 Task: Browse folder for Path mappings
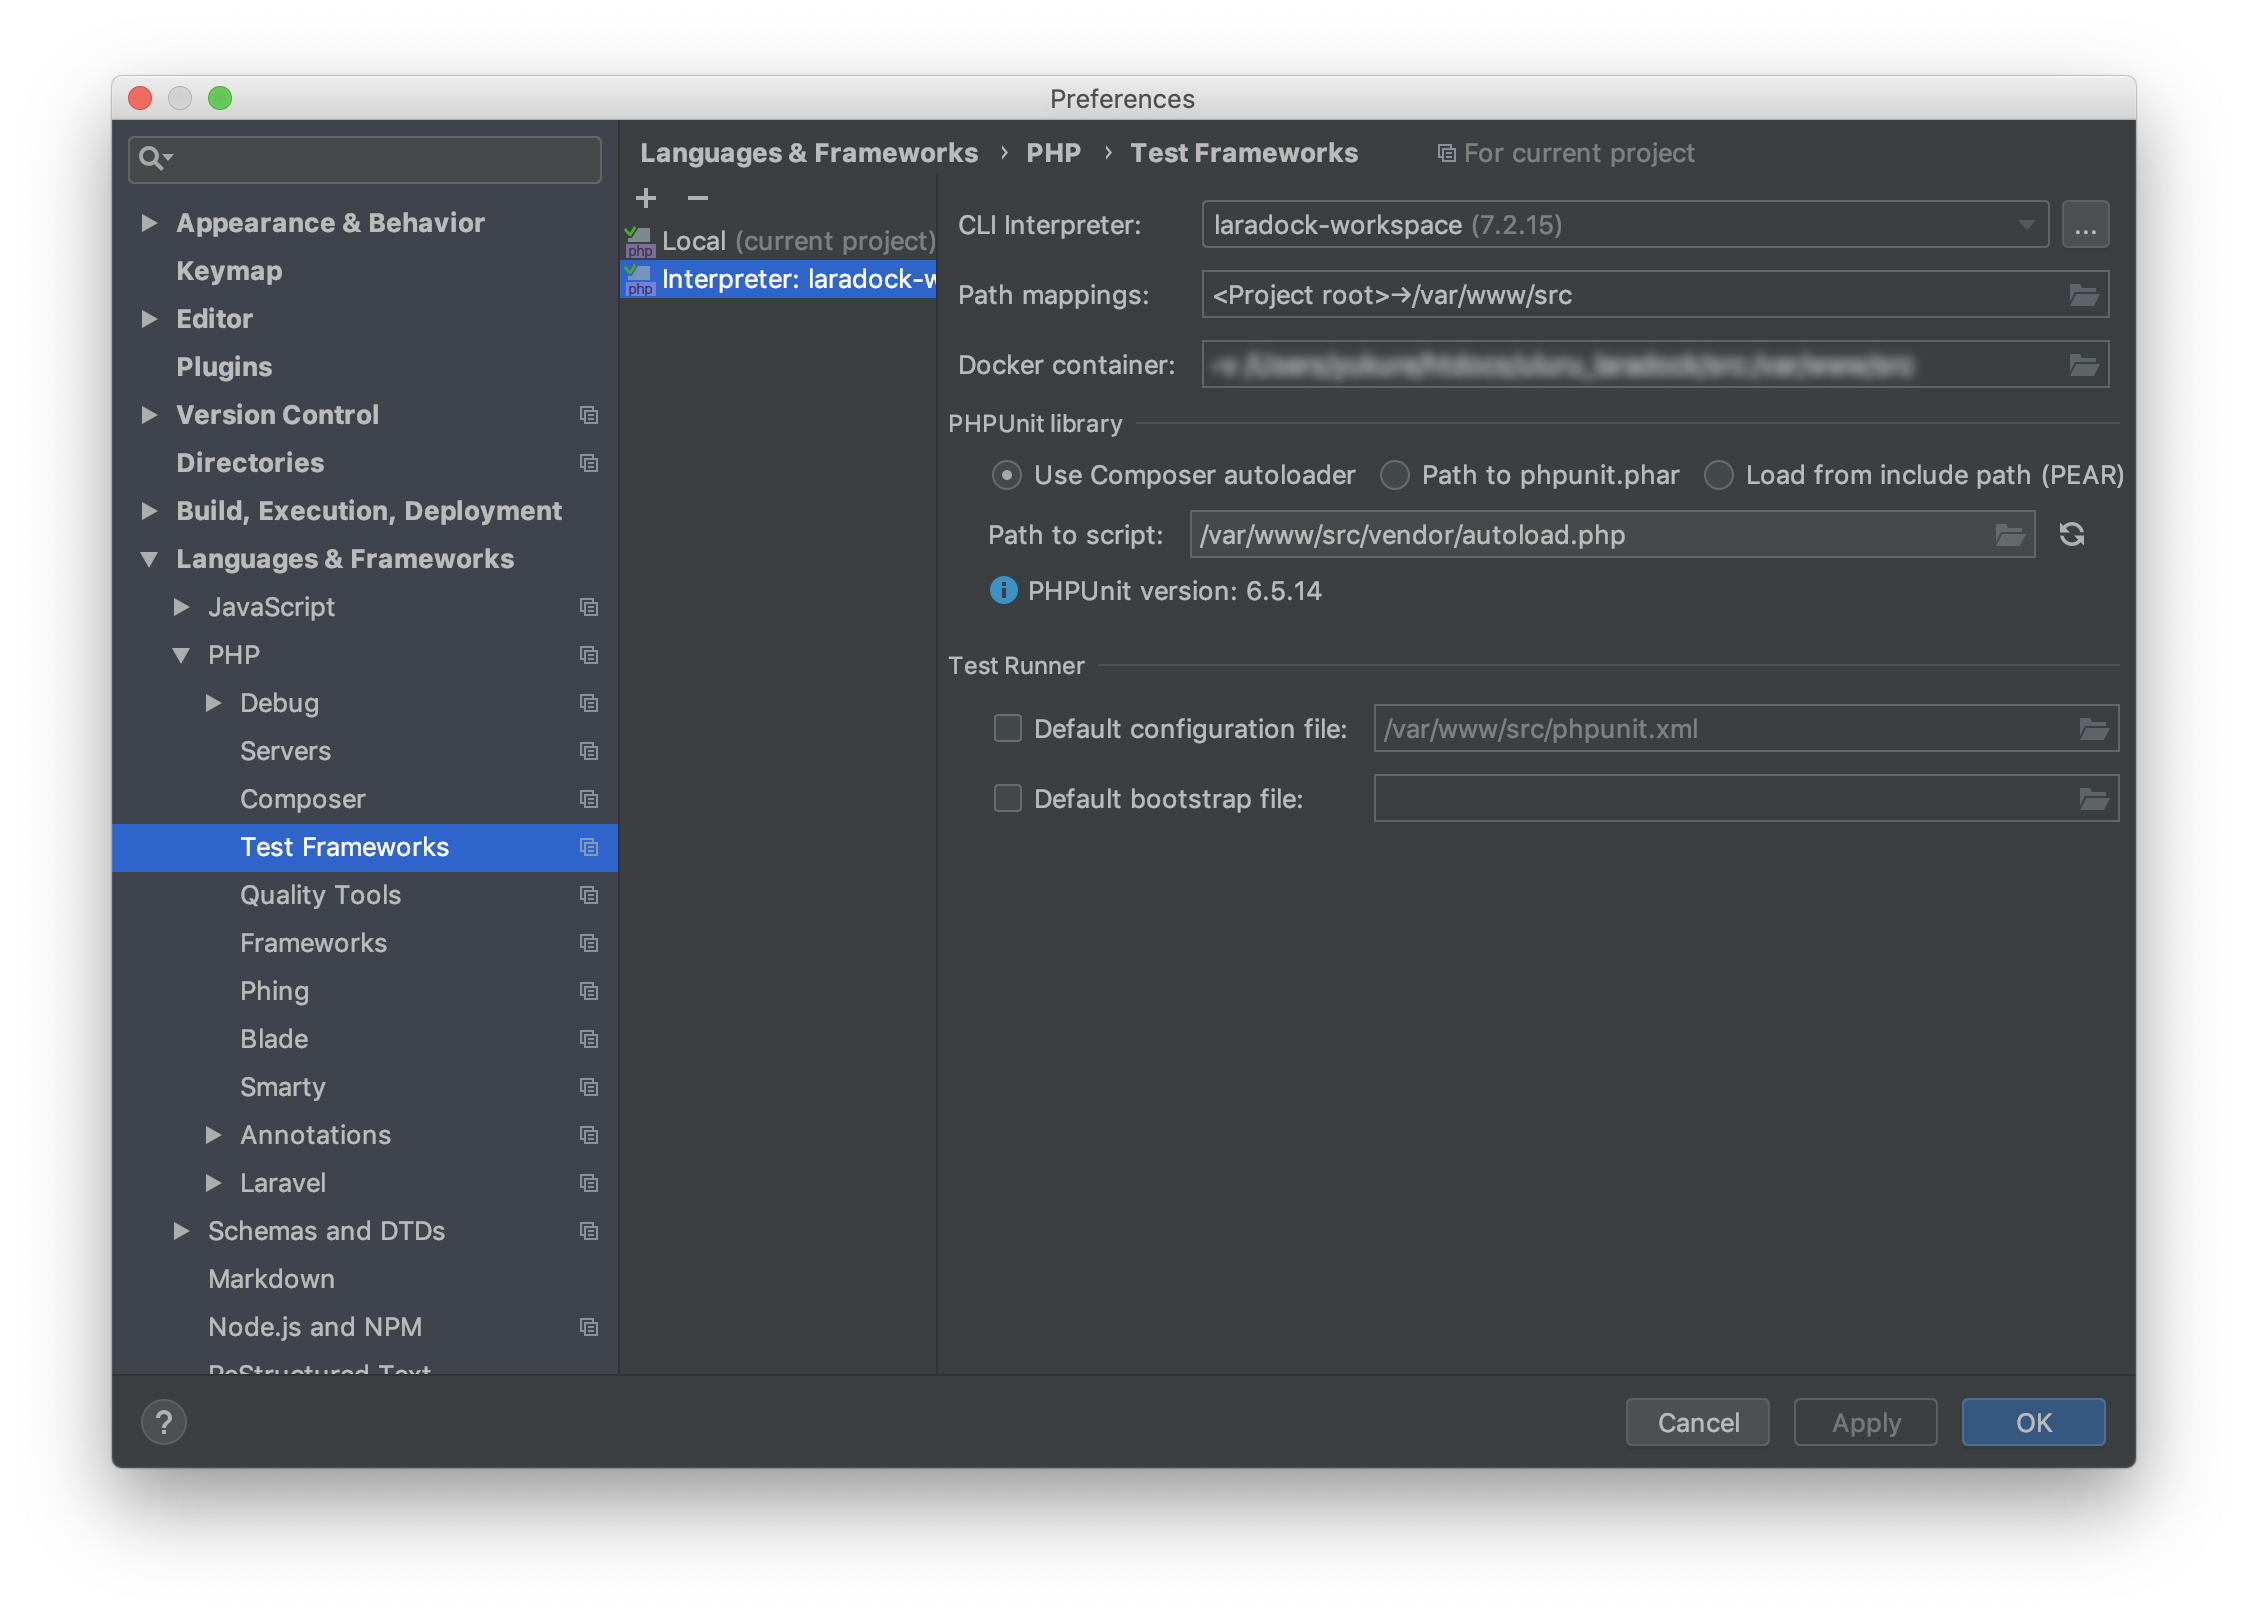pyautogui.click(x=2083, y=293)
